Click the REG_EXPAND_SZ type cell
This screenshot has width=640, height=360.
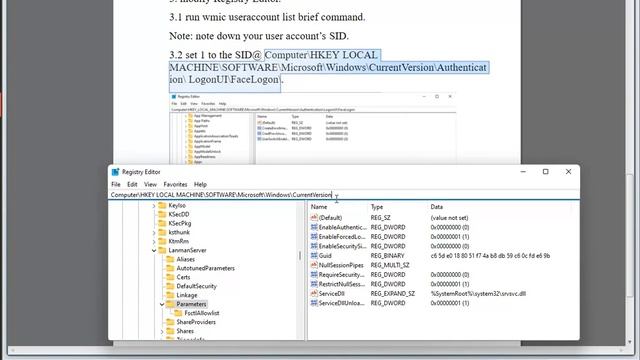393,293
